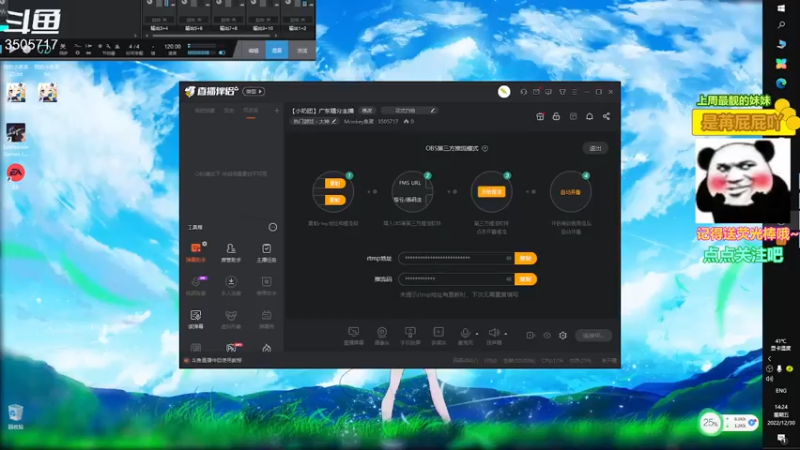Add camera source 摄像头
This screenshot has height=450, width=800.
click(x=382, y=336)
